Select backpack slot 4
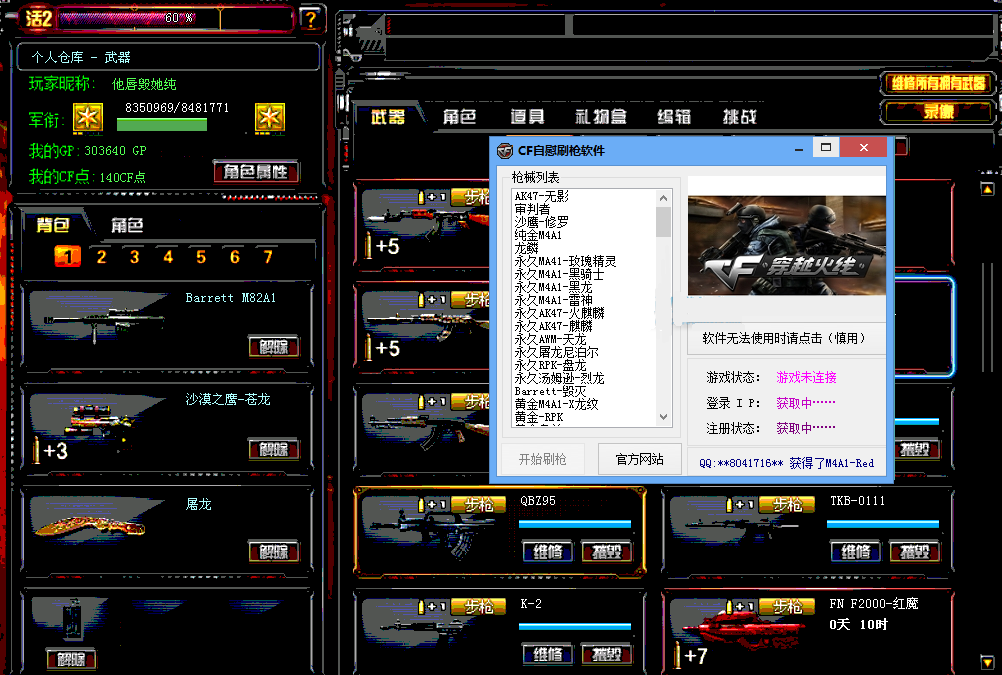Viewport: 1002px width, 675px height. 168,257
